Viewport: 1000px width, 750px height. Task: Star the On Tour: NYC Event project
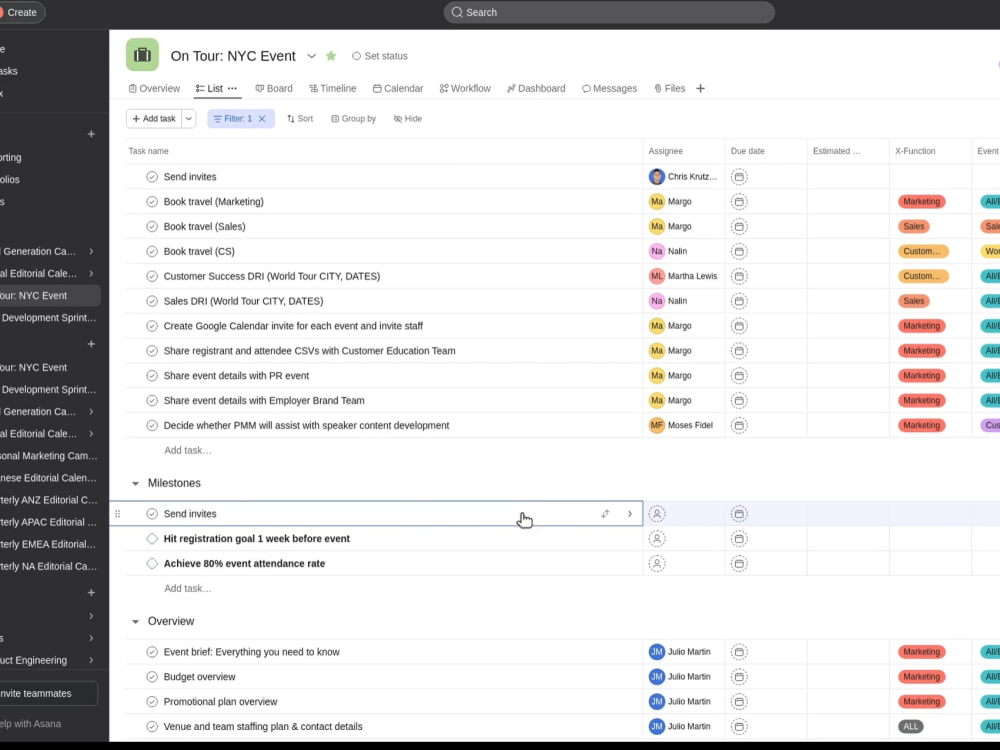point(331,56)
